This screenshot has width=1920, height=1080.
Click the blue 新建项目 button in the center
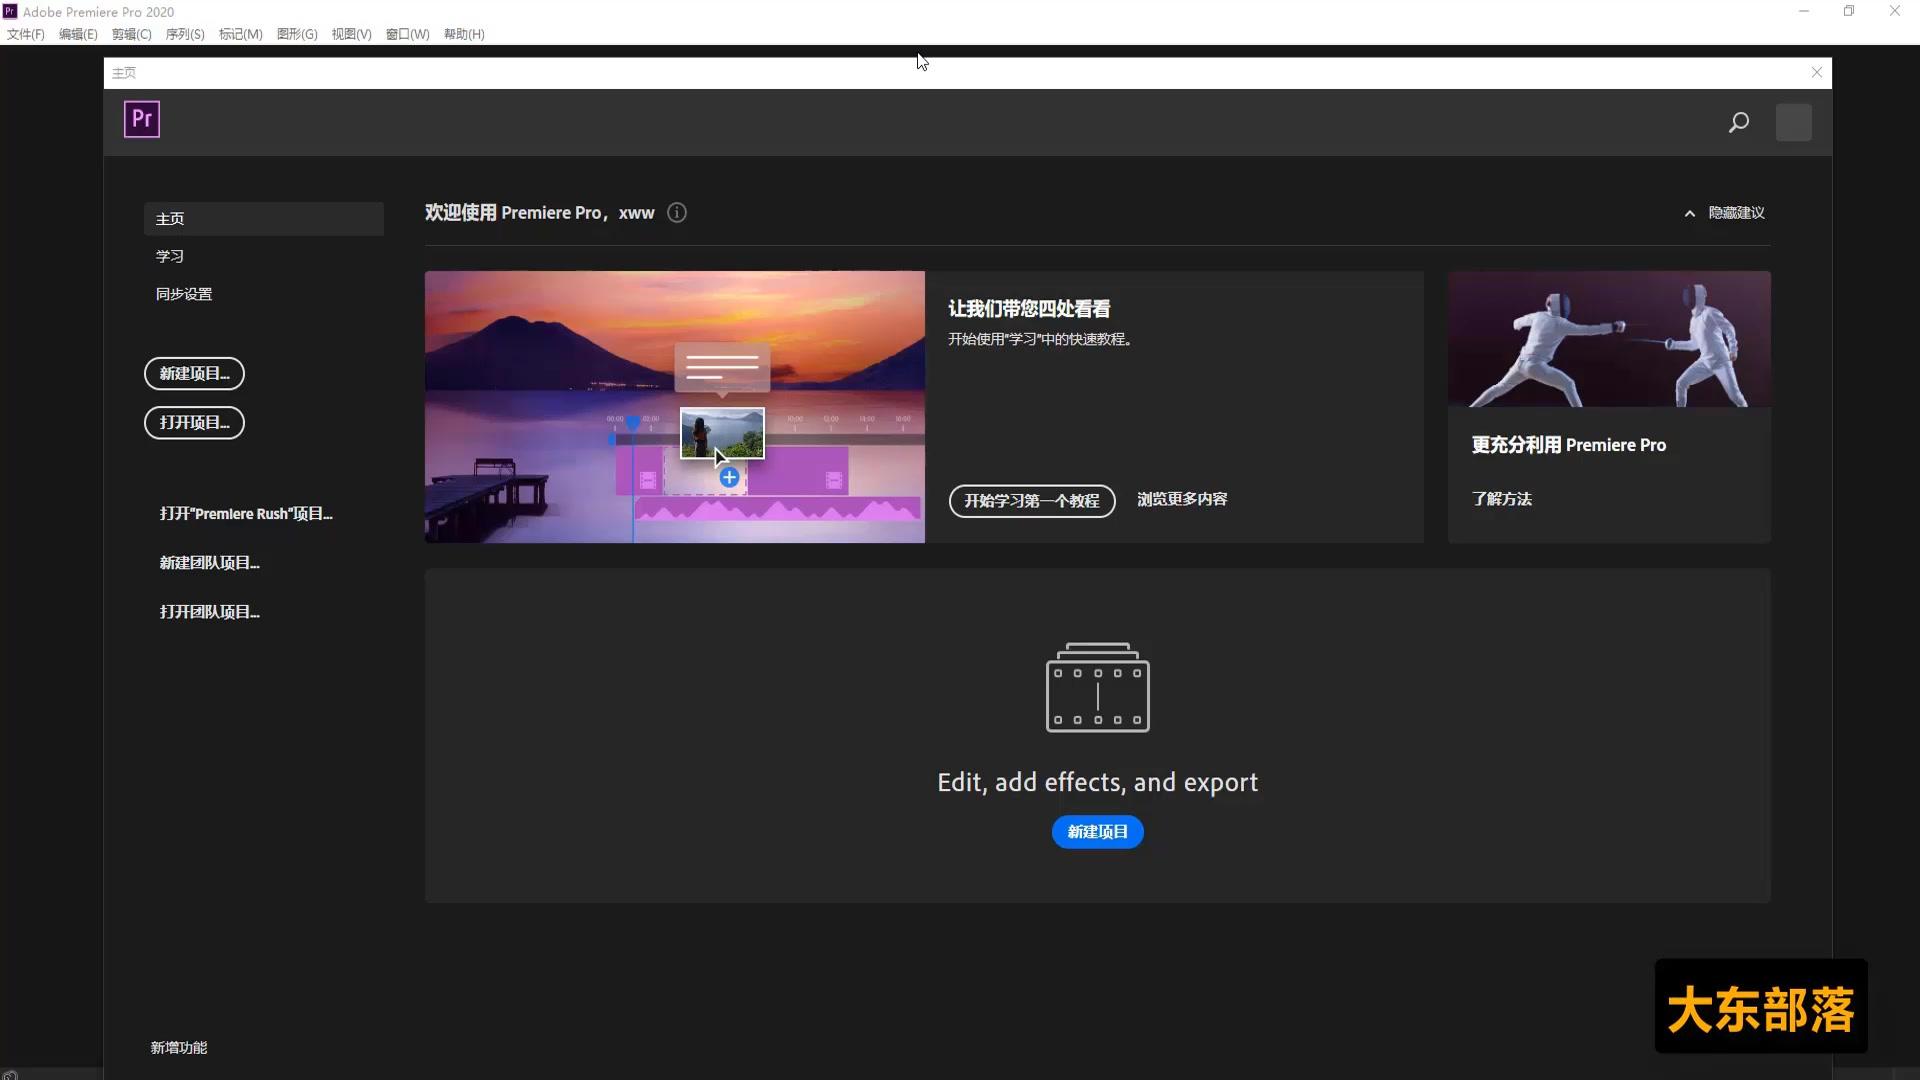1097,831
